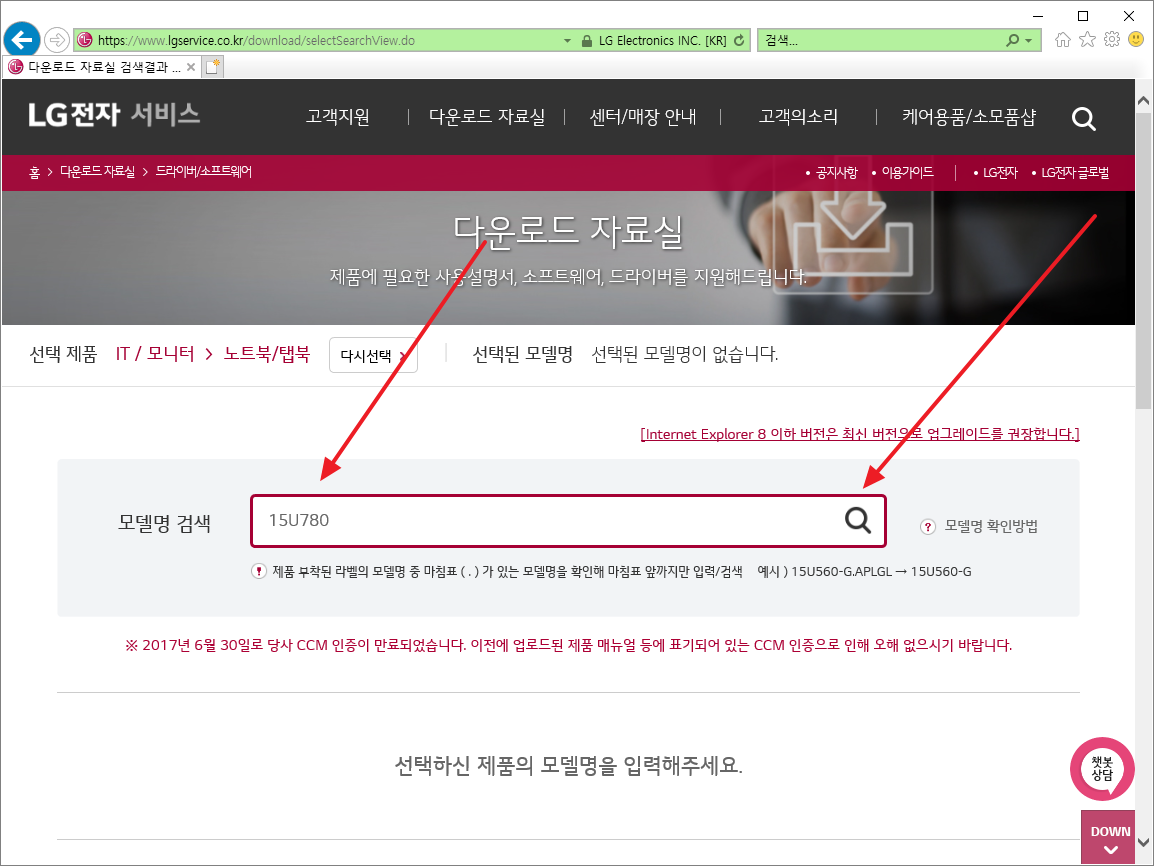
Task: Open the IE settings gear icon
Action: [1111, 40]
